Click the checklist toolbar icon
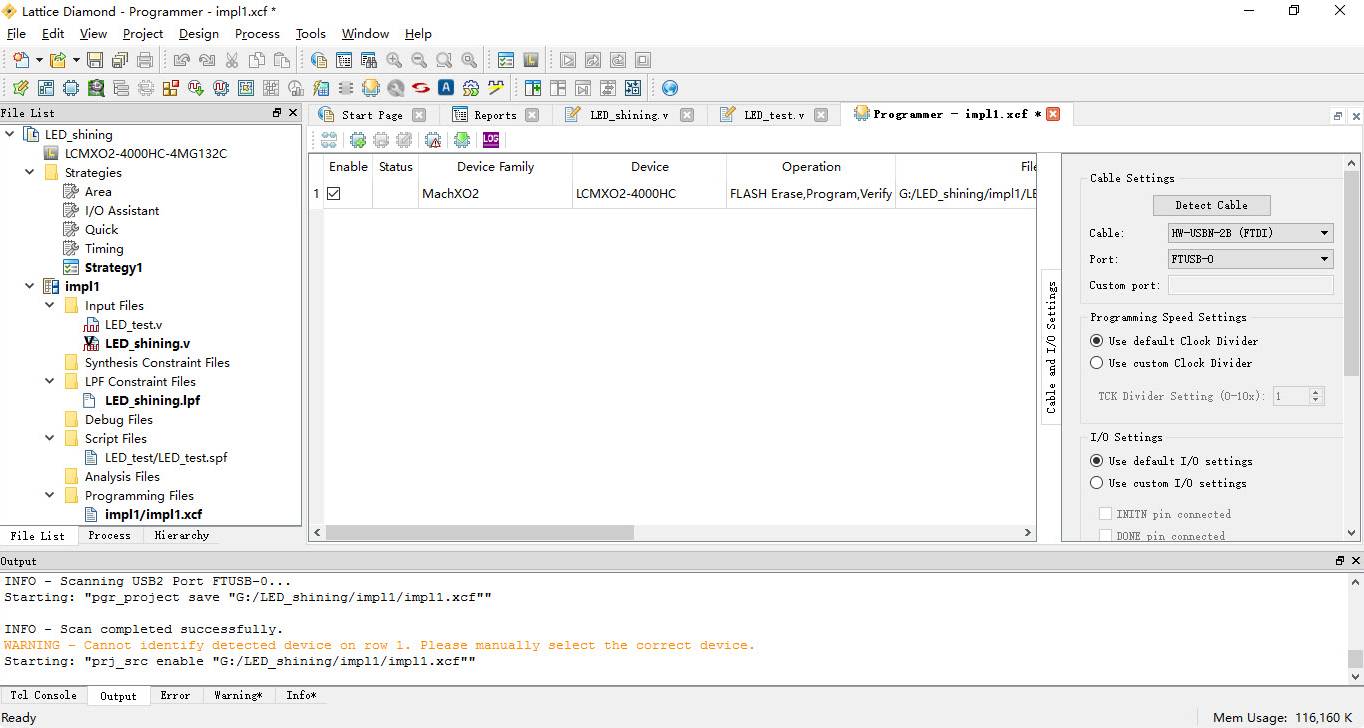Viewport: 1364px width, 728px height. tap(506, 60)
